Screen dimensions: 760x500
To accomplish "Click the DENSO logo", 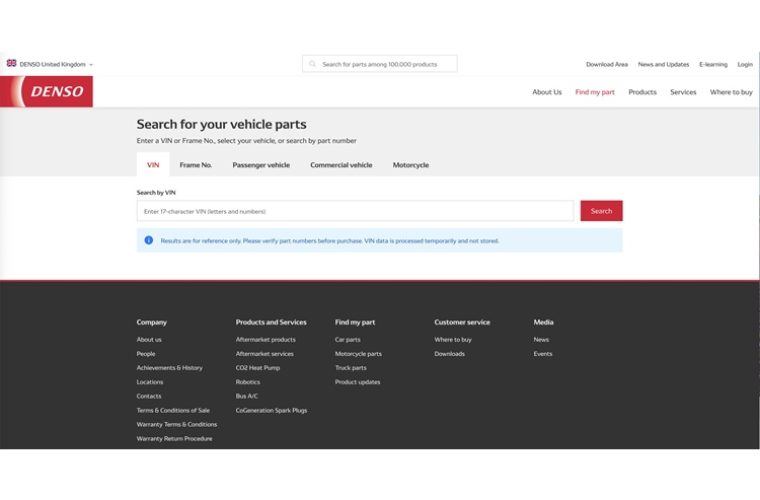I will coord(47,92).
